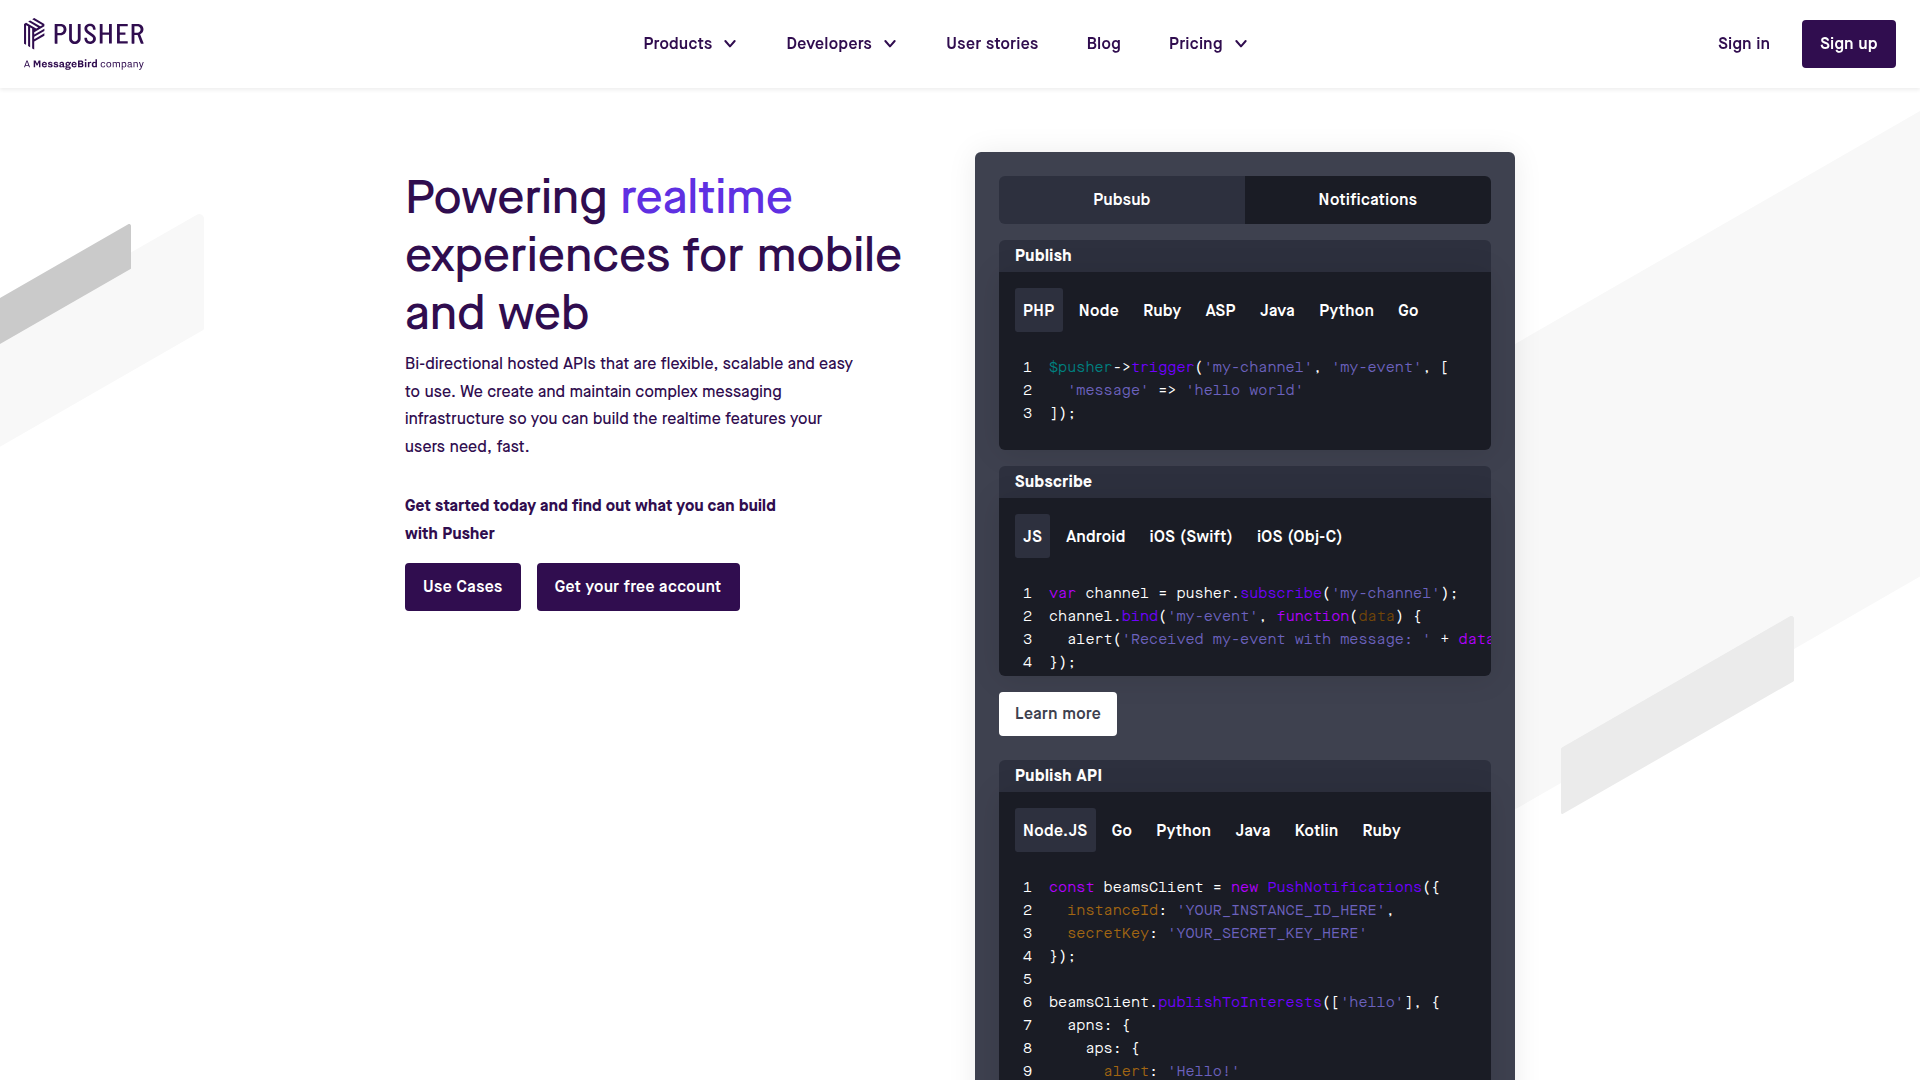Viewport: 1920px width, 1080px height.
Task: Select Node in Publish code tabs
Action: 1098,310
